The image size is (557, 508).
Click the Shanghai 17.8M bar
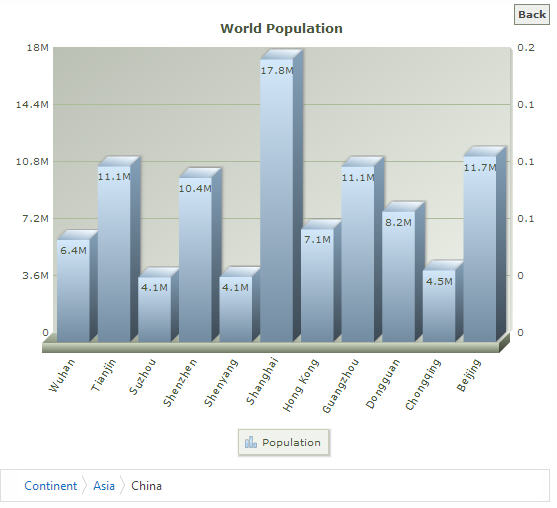277,200
